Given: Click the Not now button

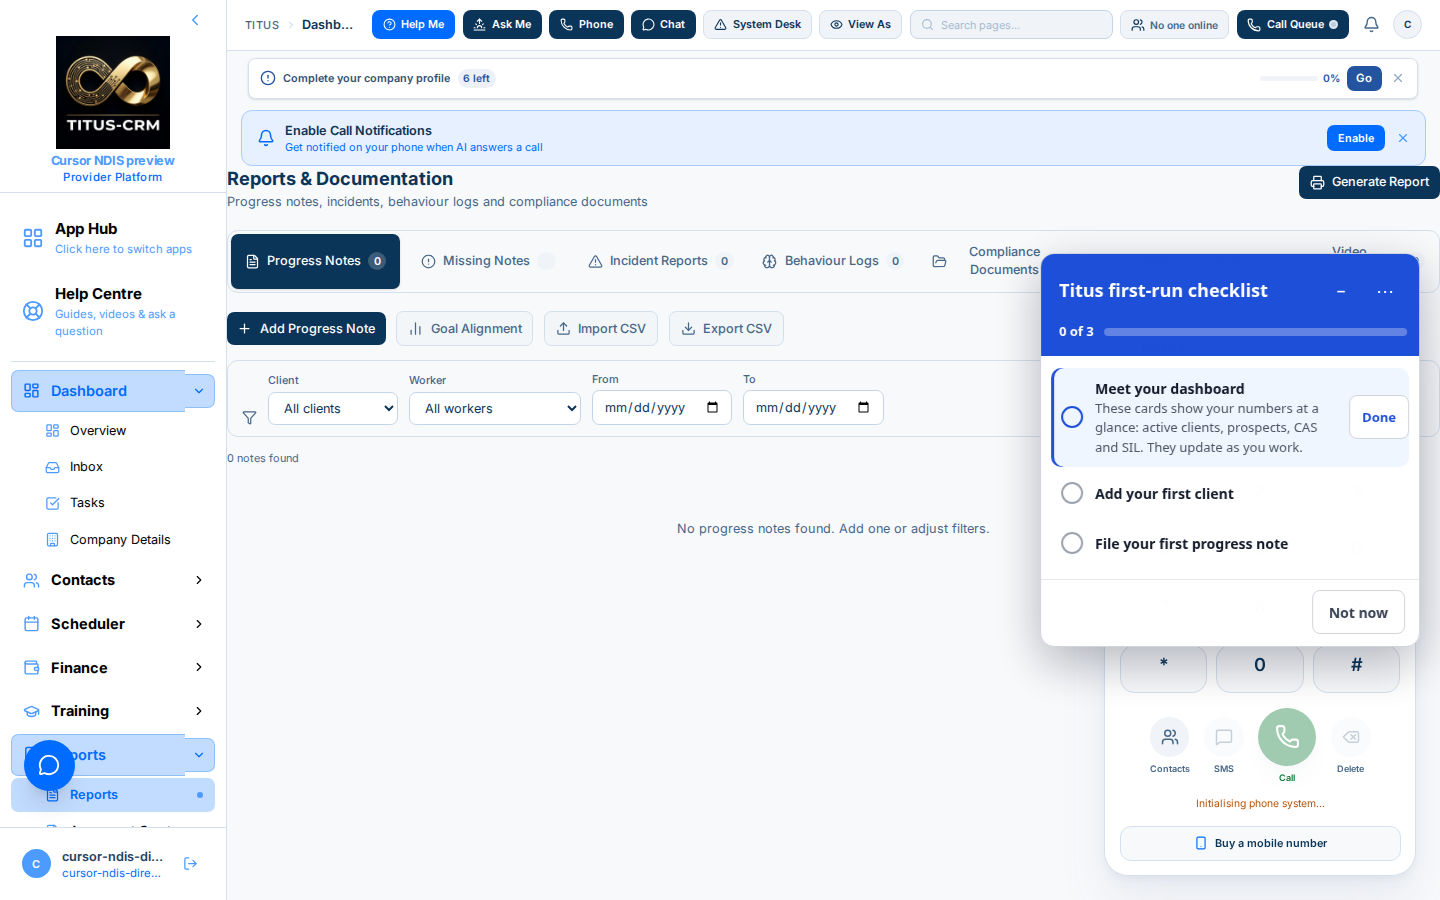Looking at the screenshot, I should pyautogui.click(x=1358, y=612).
